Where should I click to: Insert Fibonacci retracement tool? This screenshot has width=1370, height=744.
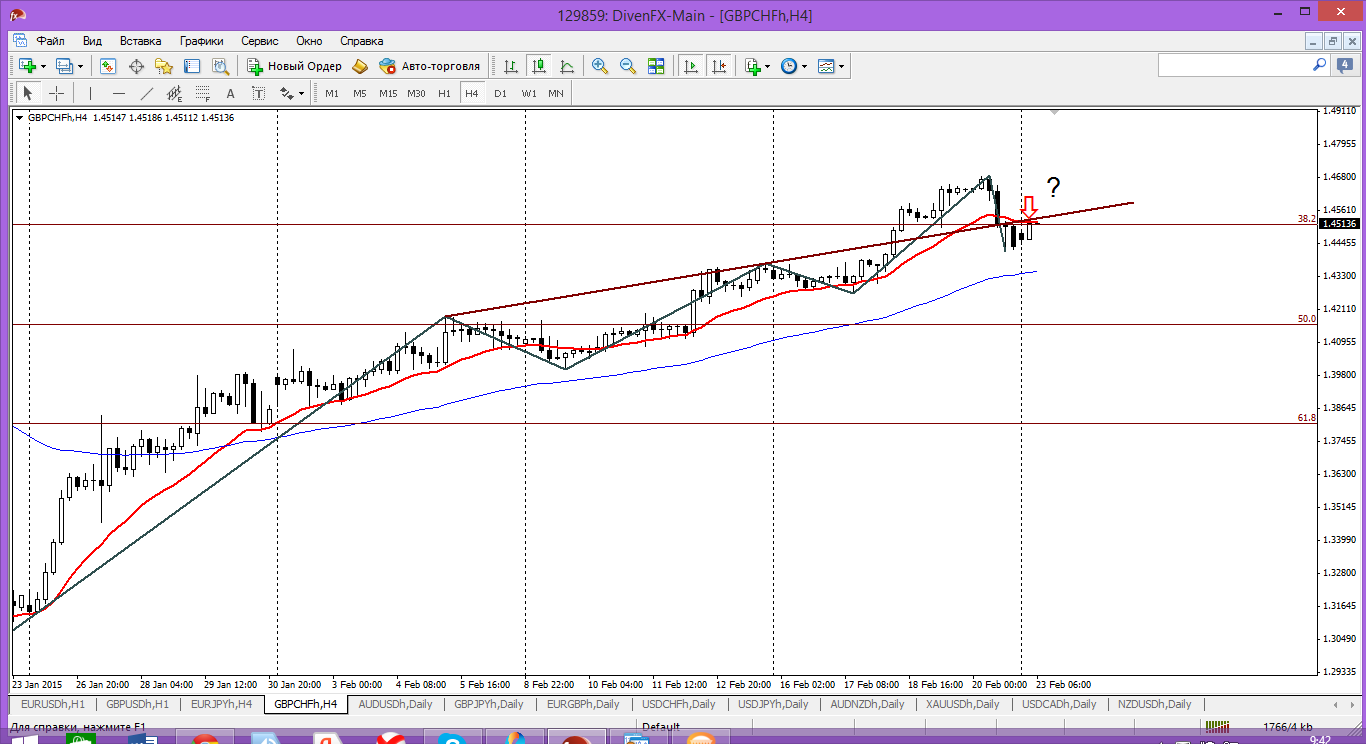(203, 93)
